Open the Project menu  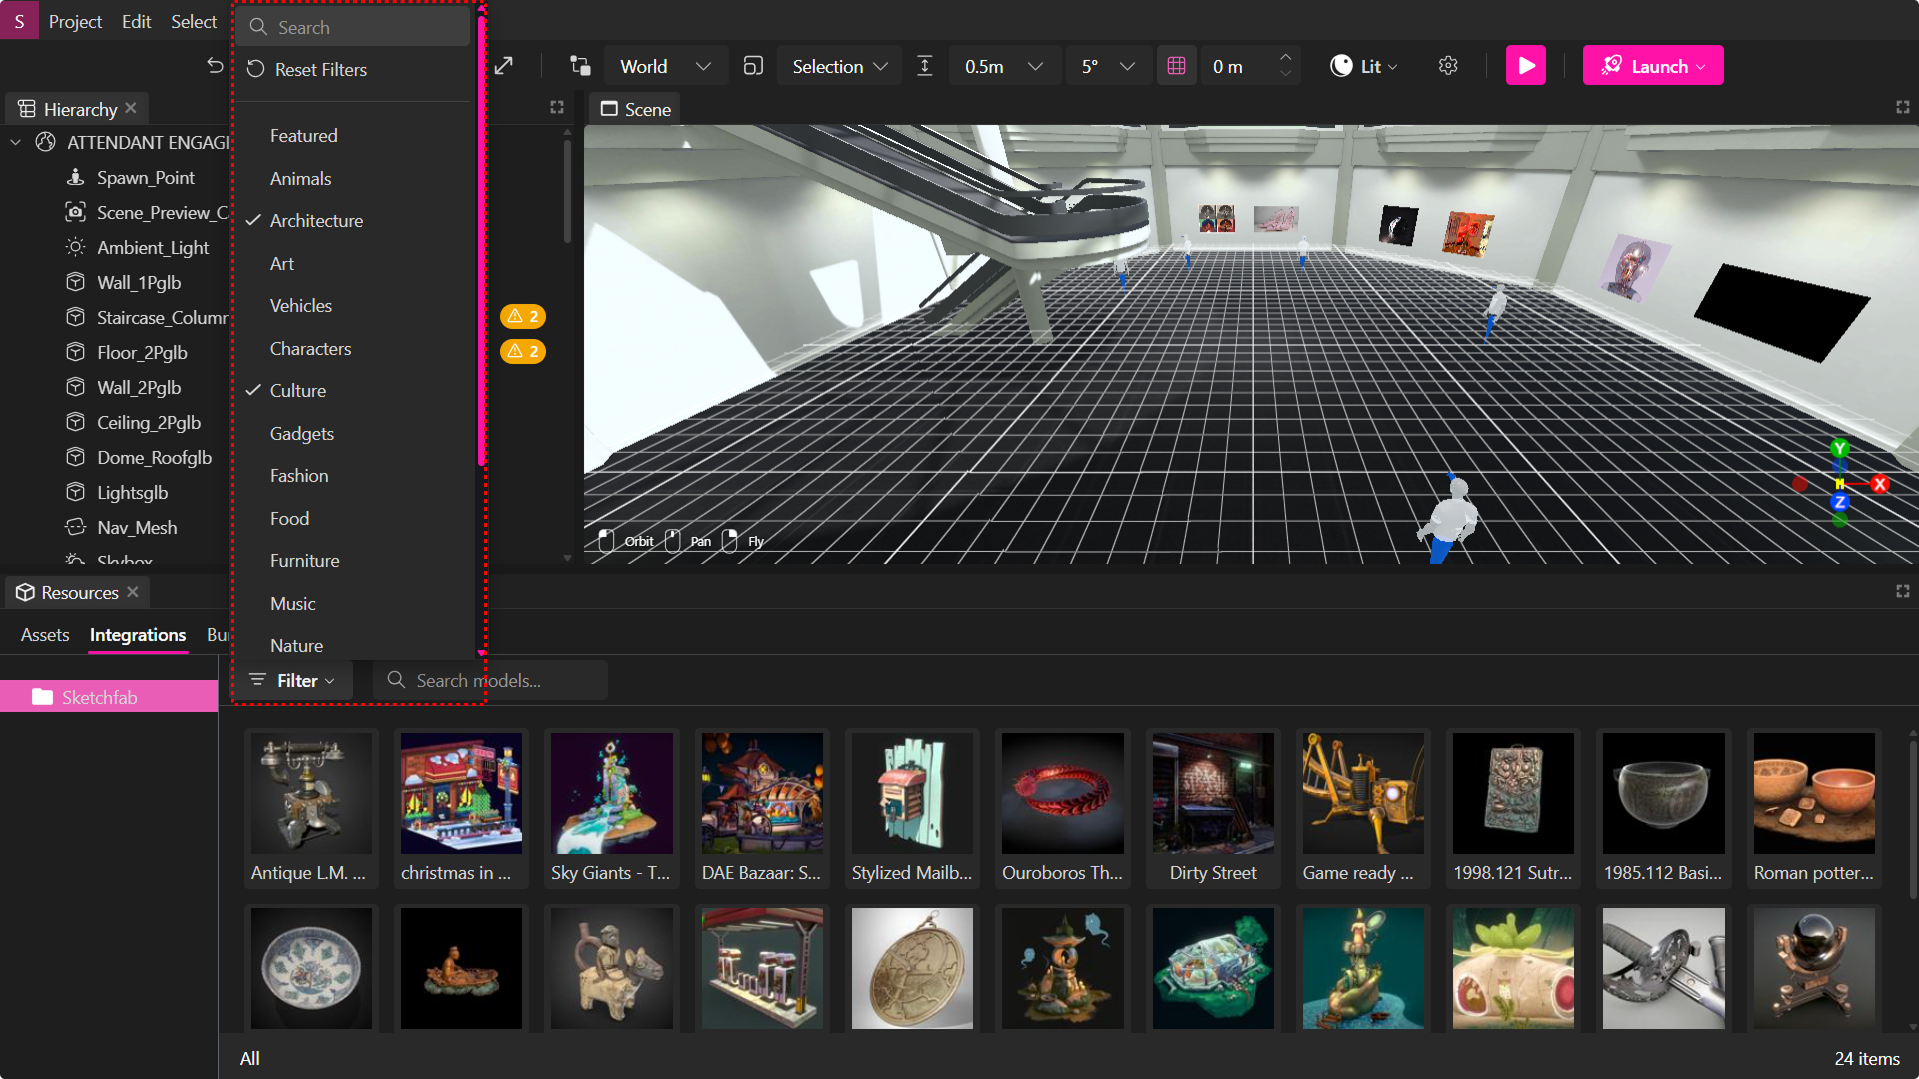pos(75,20)
